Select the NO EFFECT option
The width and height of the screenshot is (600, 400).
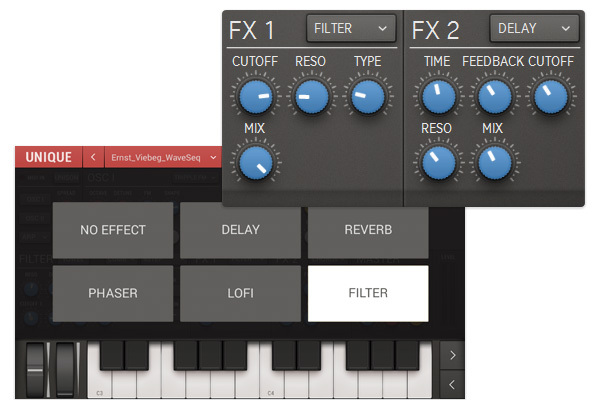tap(113, 230)
